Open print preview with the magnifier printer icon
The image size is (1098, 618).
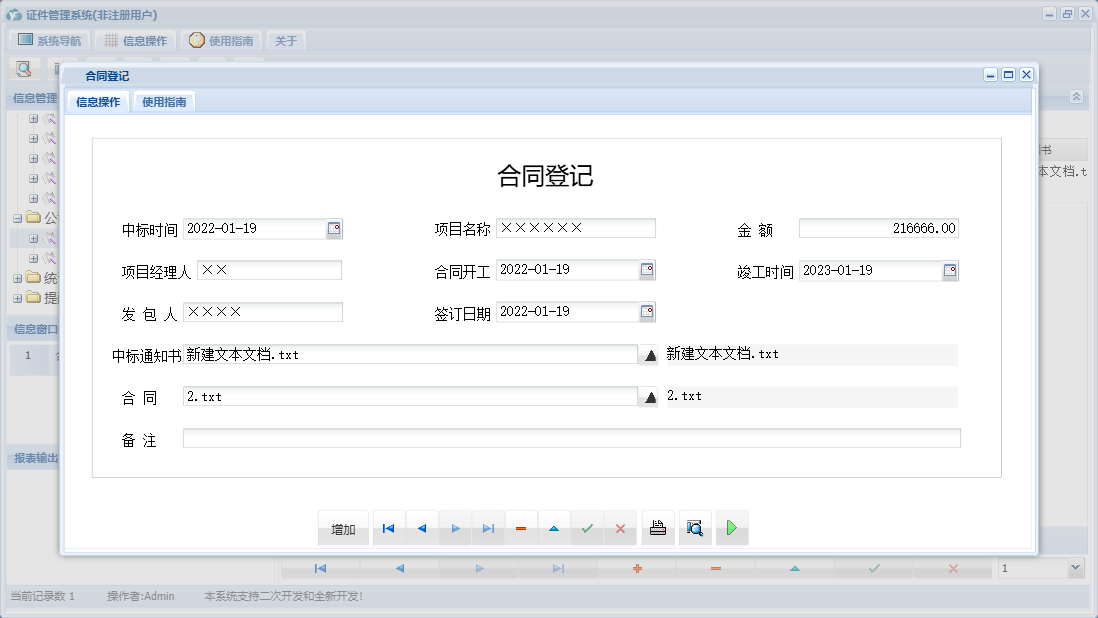point(695,528)
